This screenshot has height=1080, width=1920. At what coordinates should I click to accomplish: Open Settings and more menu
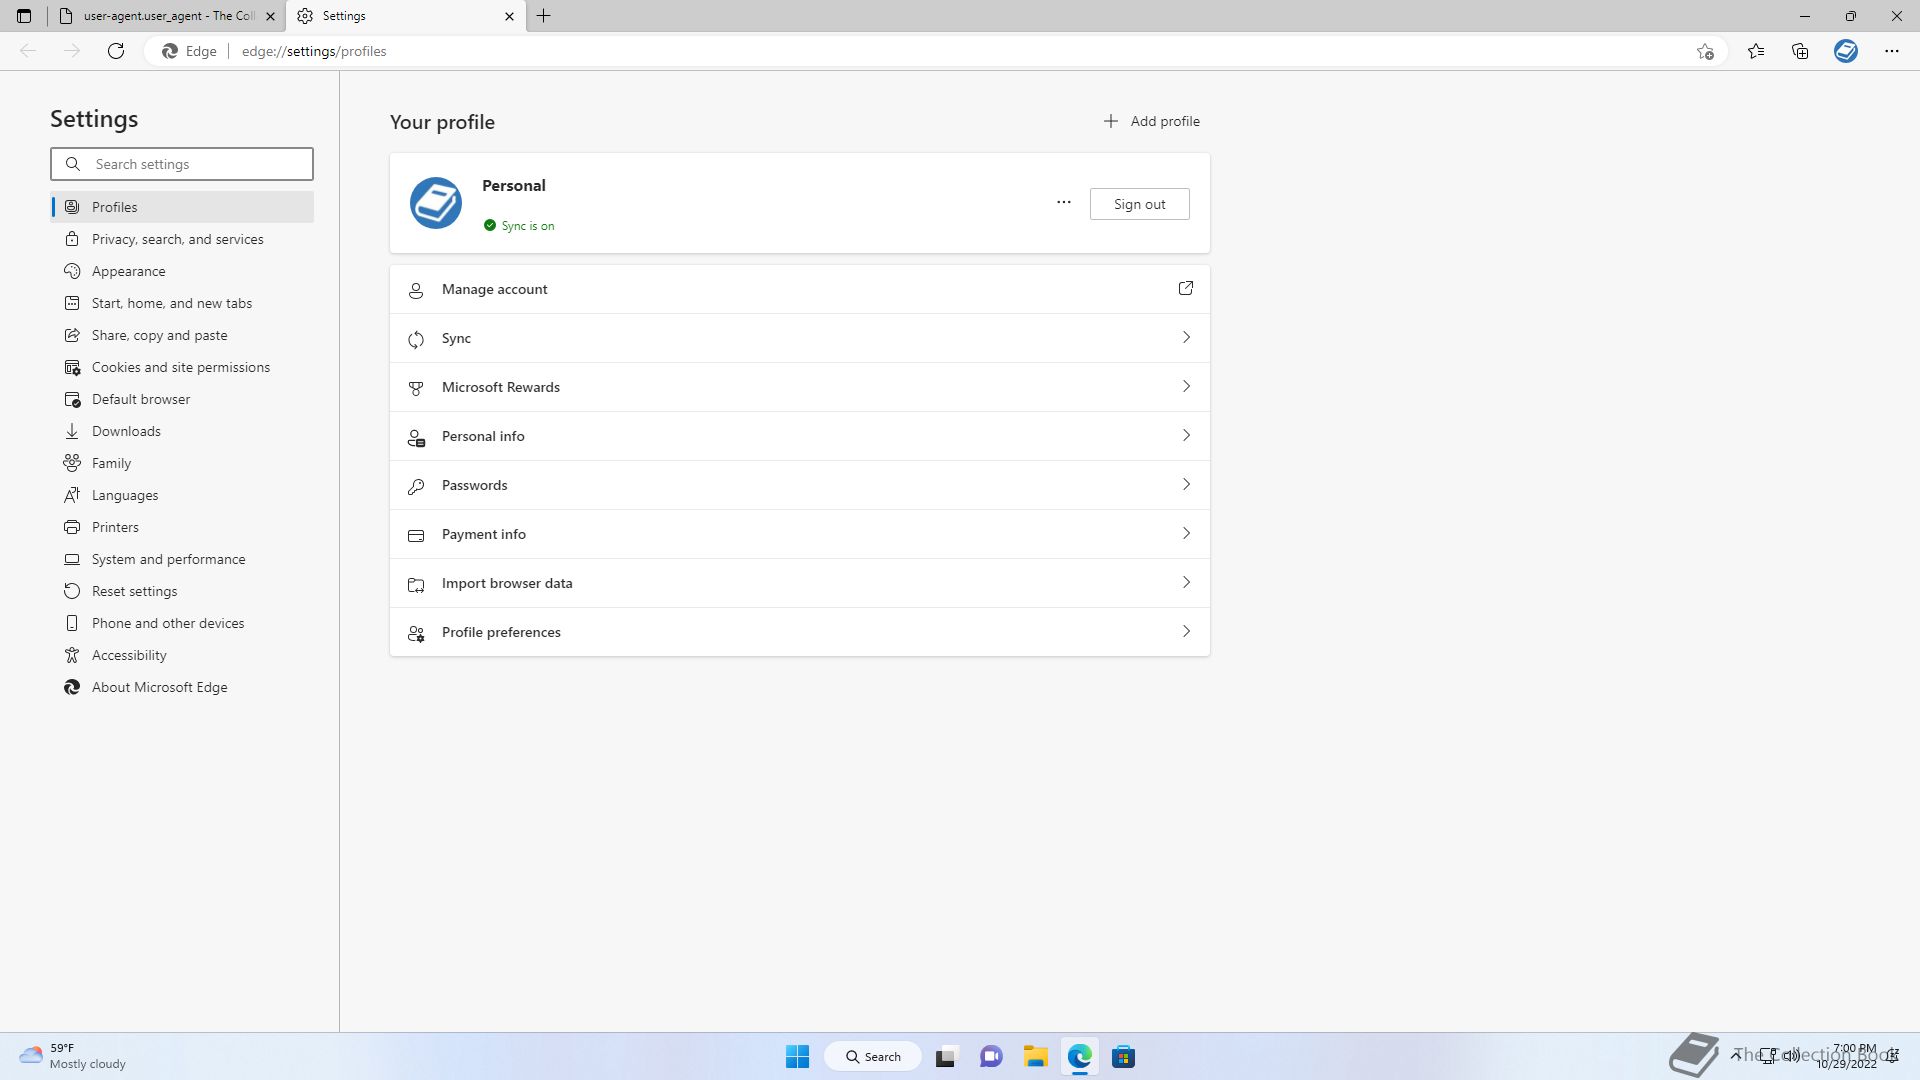1892,51
